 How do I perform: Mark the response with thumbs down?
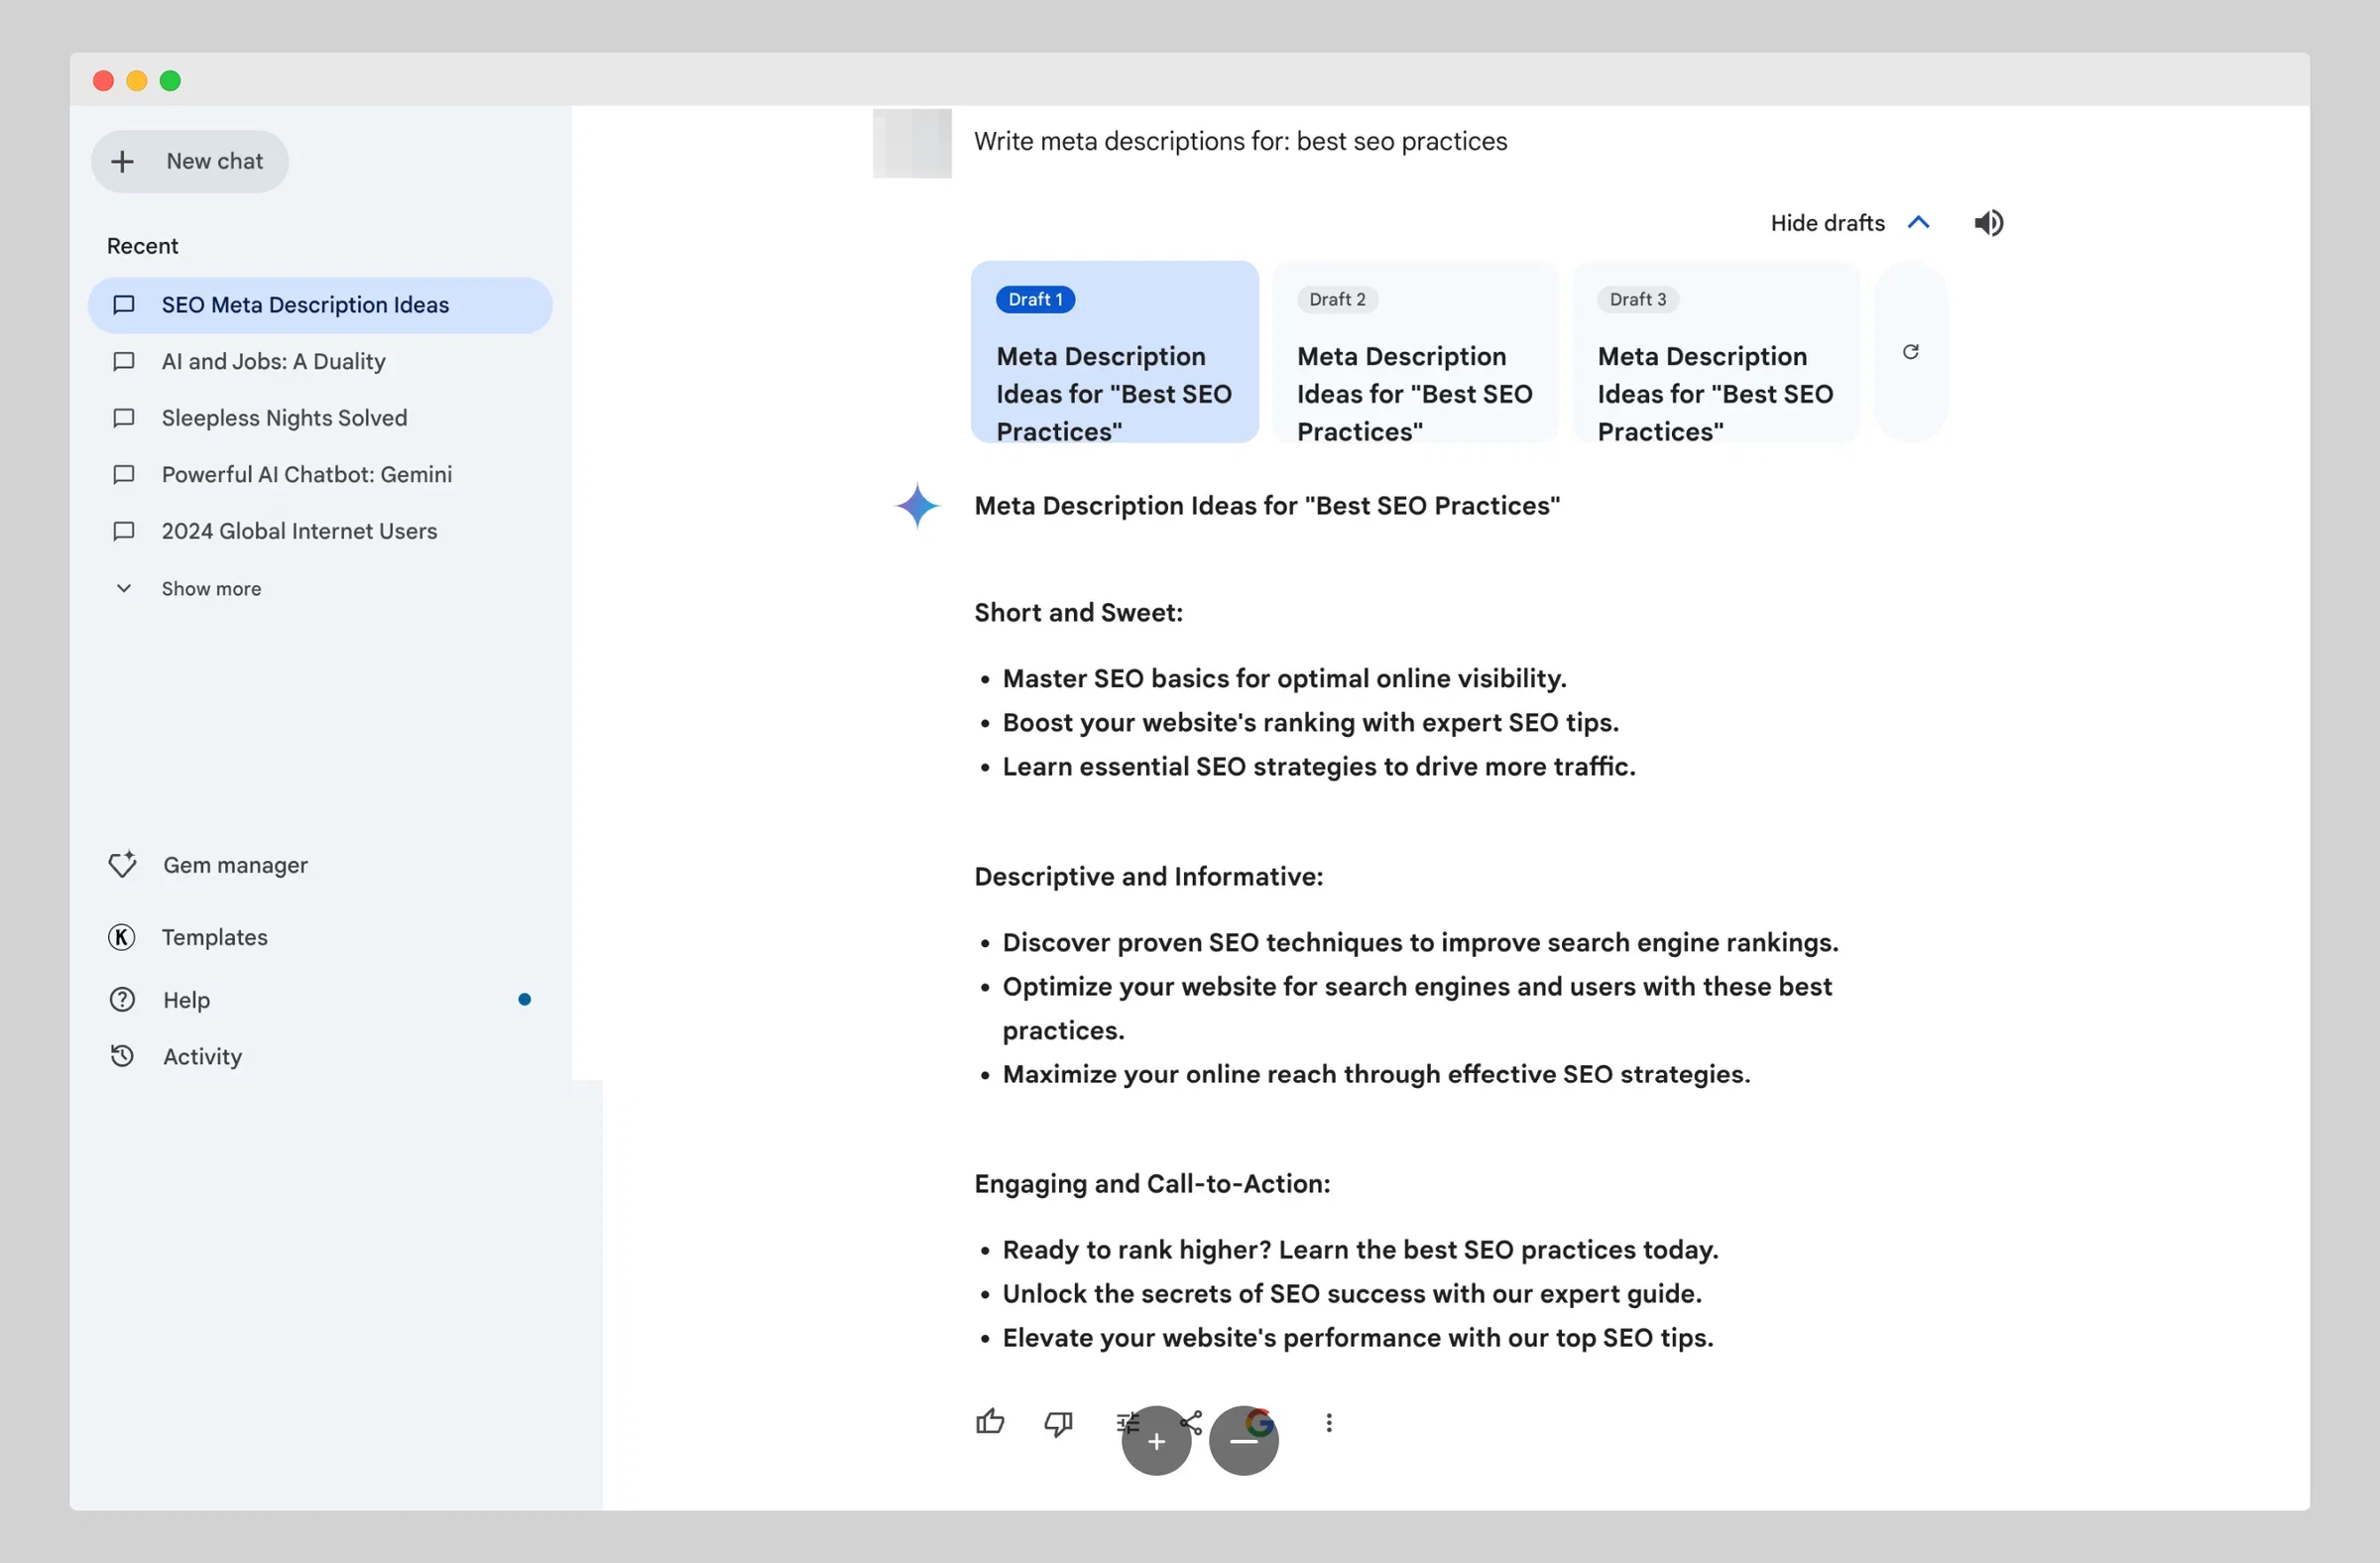[x=1058, y=1423]
